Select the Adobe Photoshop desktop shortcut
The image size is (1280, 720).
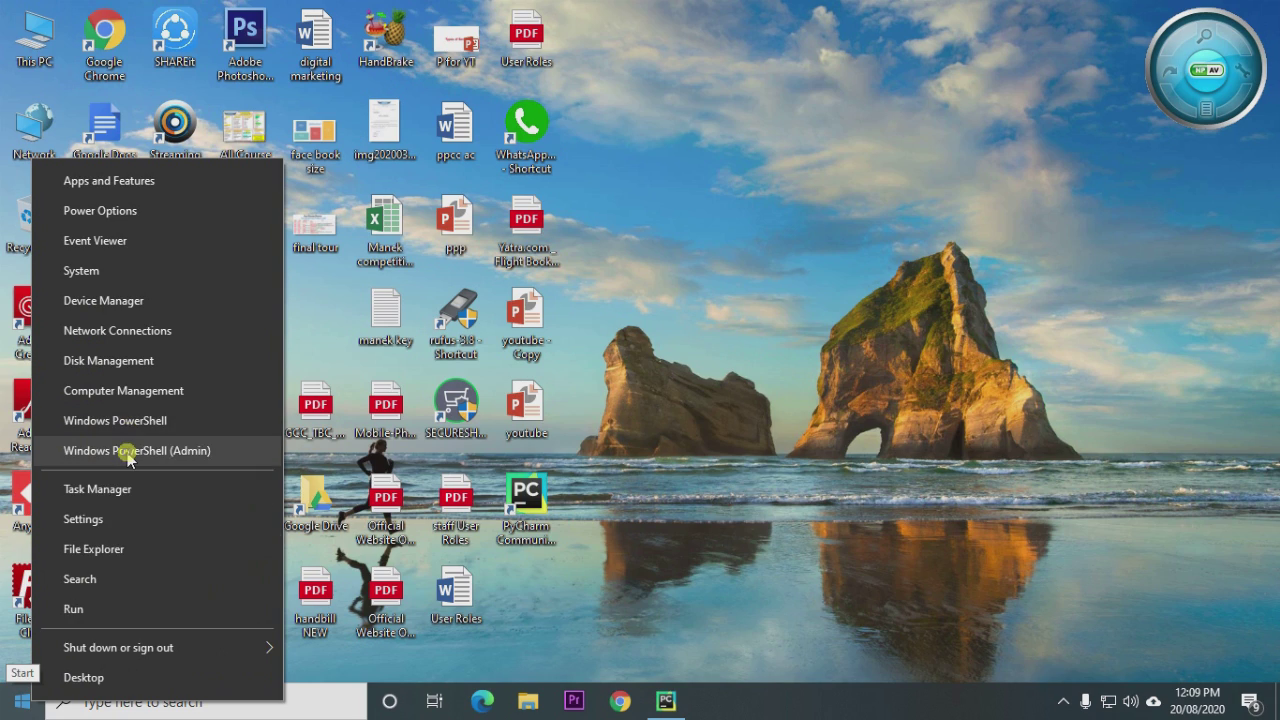245,46
